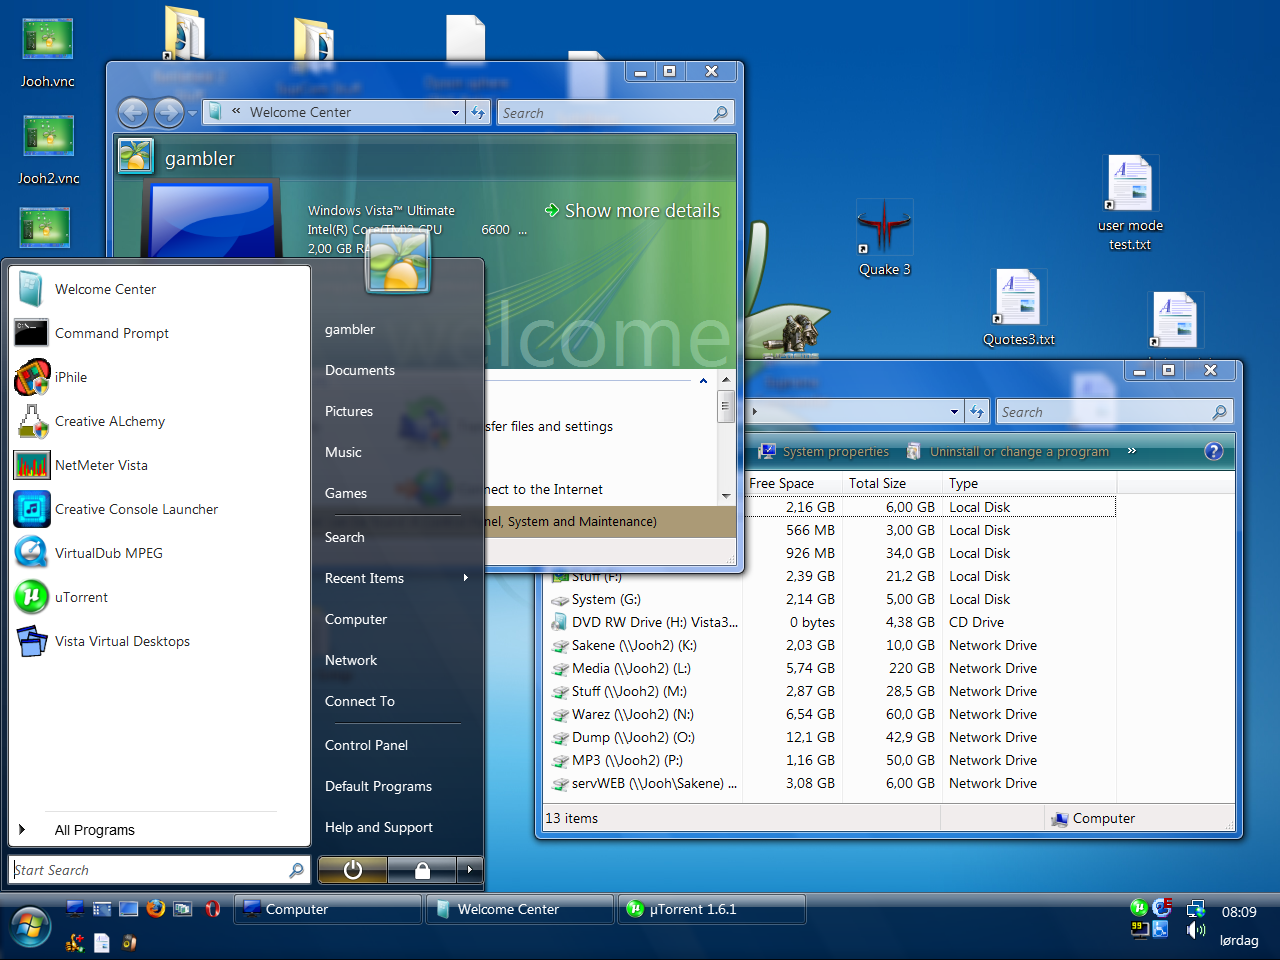The image size is (1280, 960).
Task: Show more toolbar commands in Computer window
Action: pyautogui.click(x=1132, y=451)
